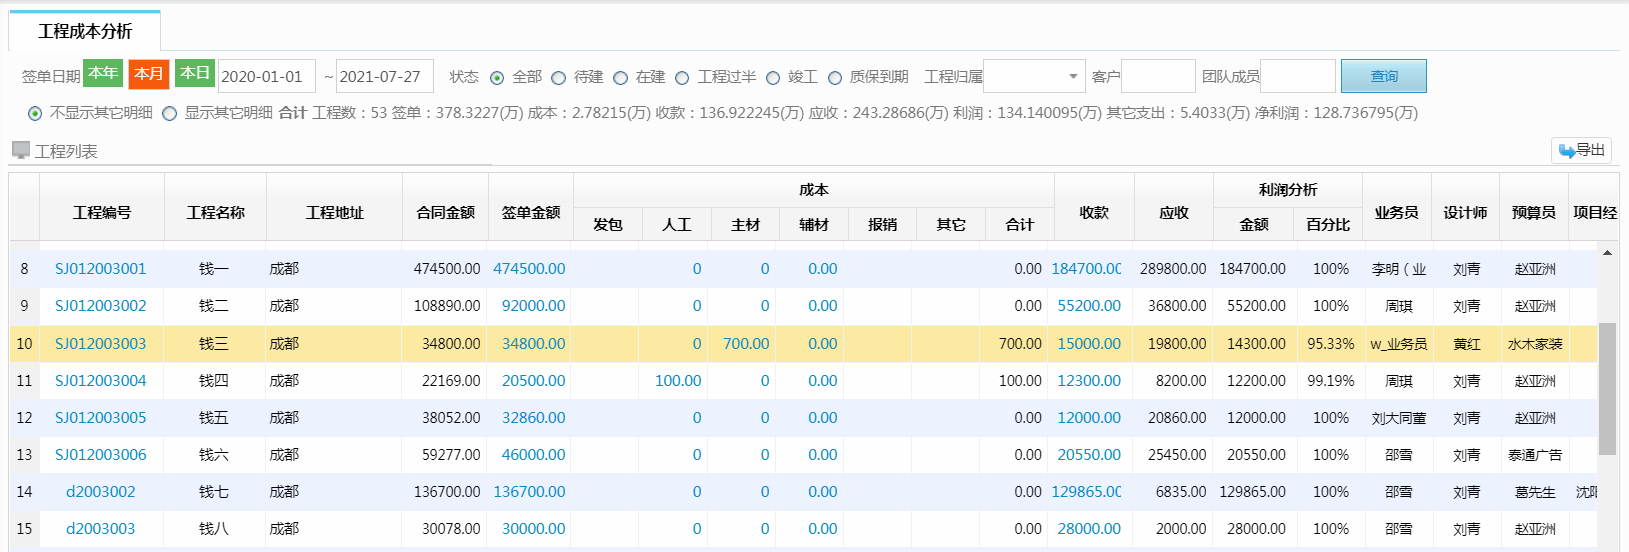Switch to the 工程成本分析 tab
Viewport: 1629px width, 552px height.
(x=85, y=31)
